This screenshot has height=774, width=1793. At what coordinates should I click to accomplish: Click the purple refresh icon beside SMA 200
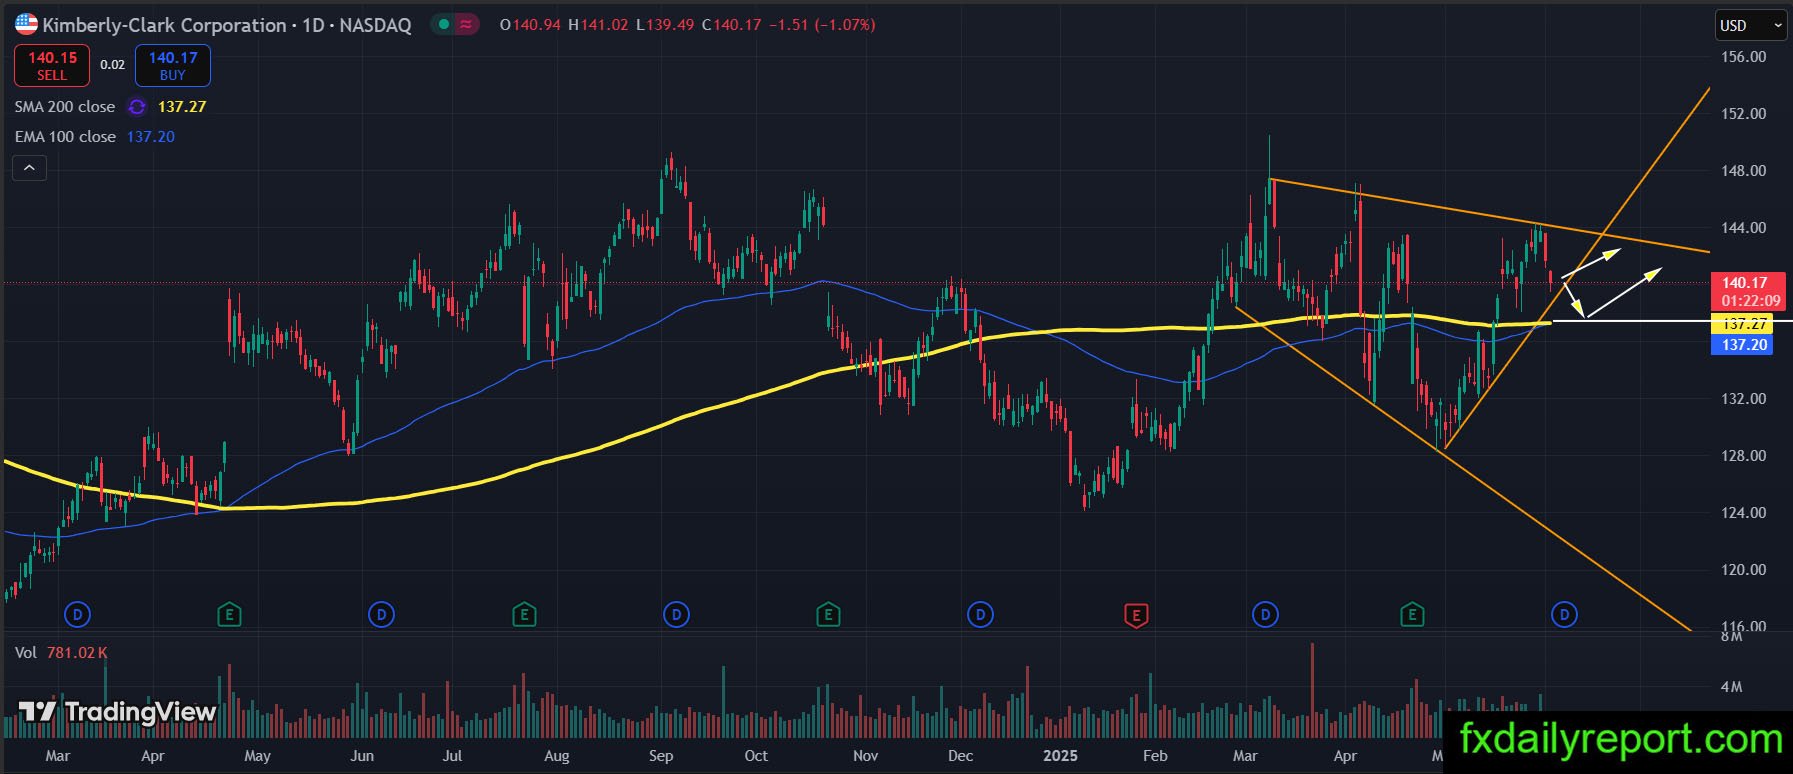point(137,107)
